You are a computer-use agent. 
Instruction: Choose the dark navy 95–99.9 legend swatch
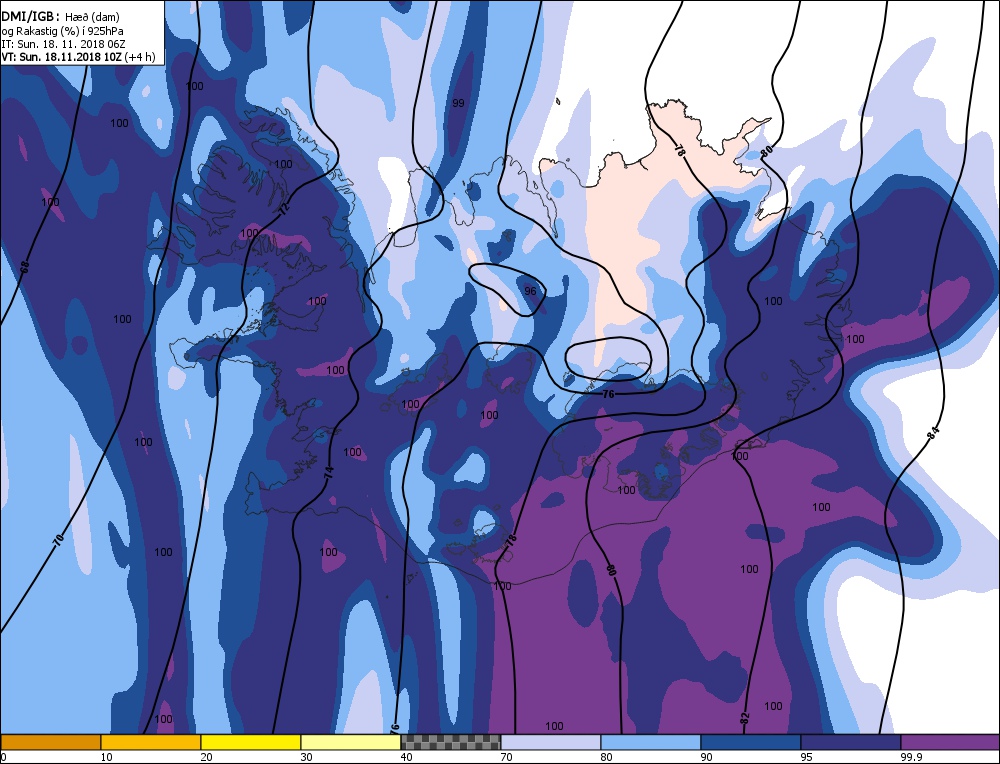click(851, 742)
